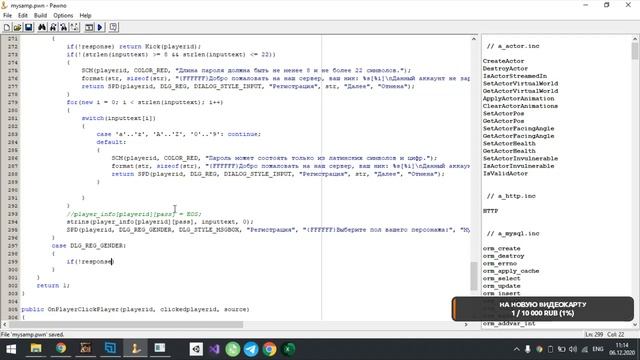Click the function list scroll-down arrow
640x360 pixels.
point(635,324)
